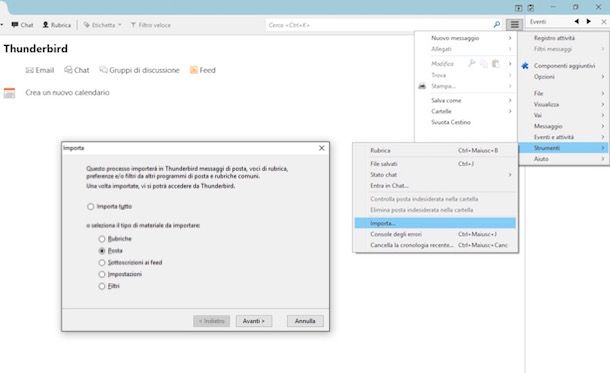Image resolution: width=610 pixels, height=373 pixels.
Task: Choose Rubrica in Strumenti submenu
Action: [435, 150]
